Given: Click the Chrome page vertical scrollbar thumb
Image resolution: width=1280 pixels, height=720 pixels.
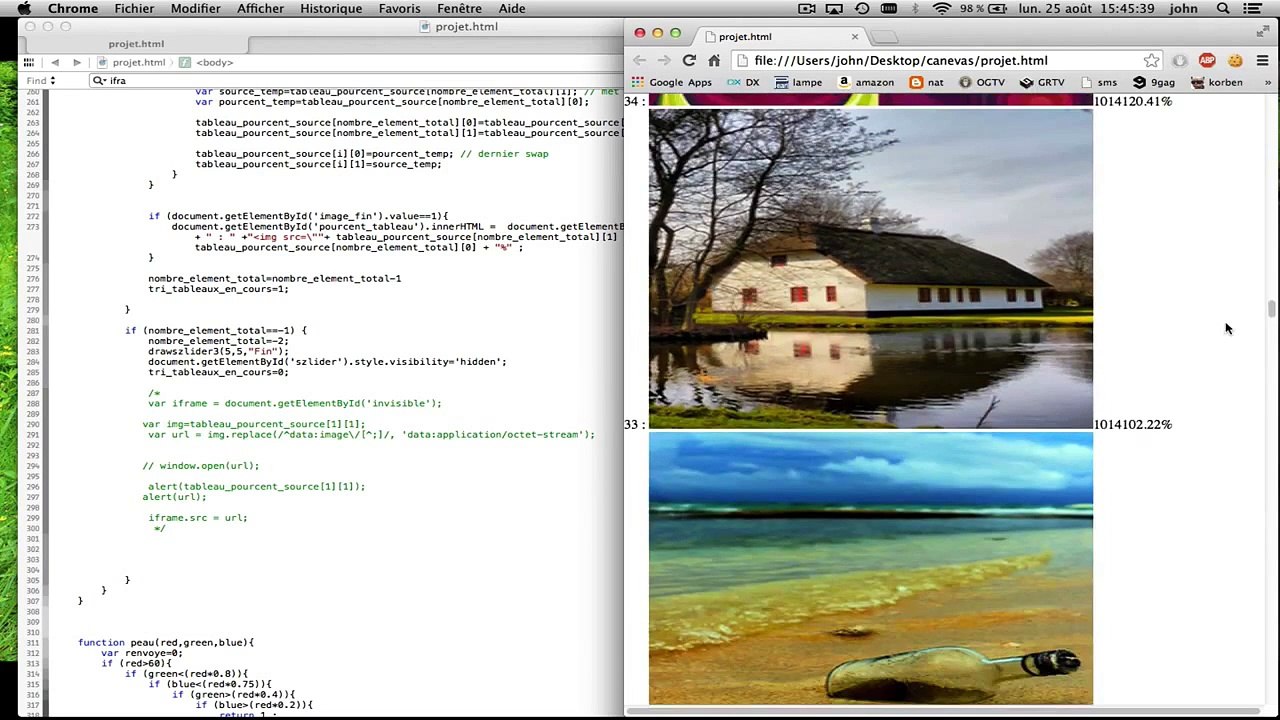Looking at the screenshot, I should (x=1272, y=308).
